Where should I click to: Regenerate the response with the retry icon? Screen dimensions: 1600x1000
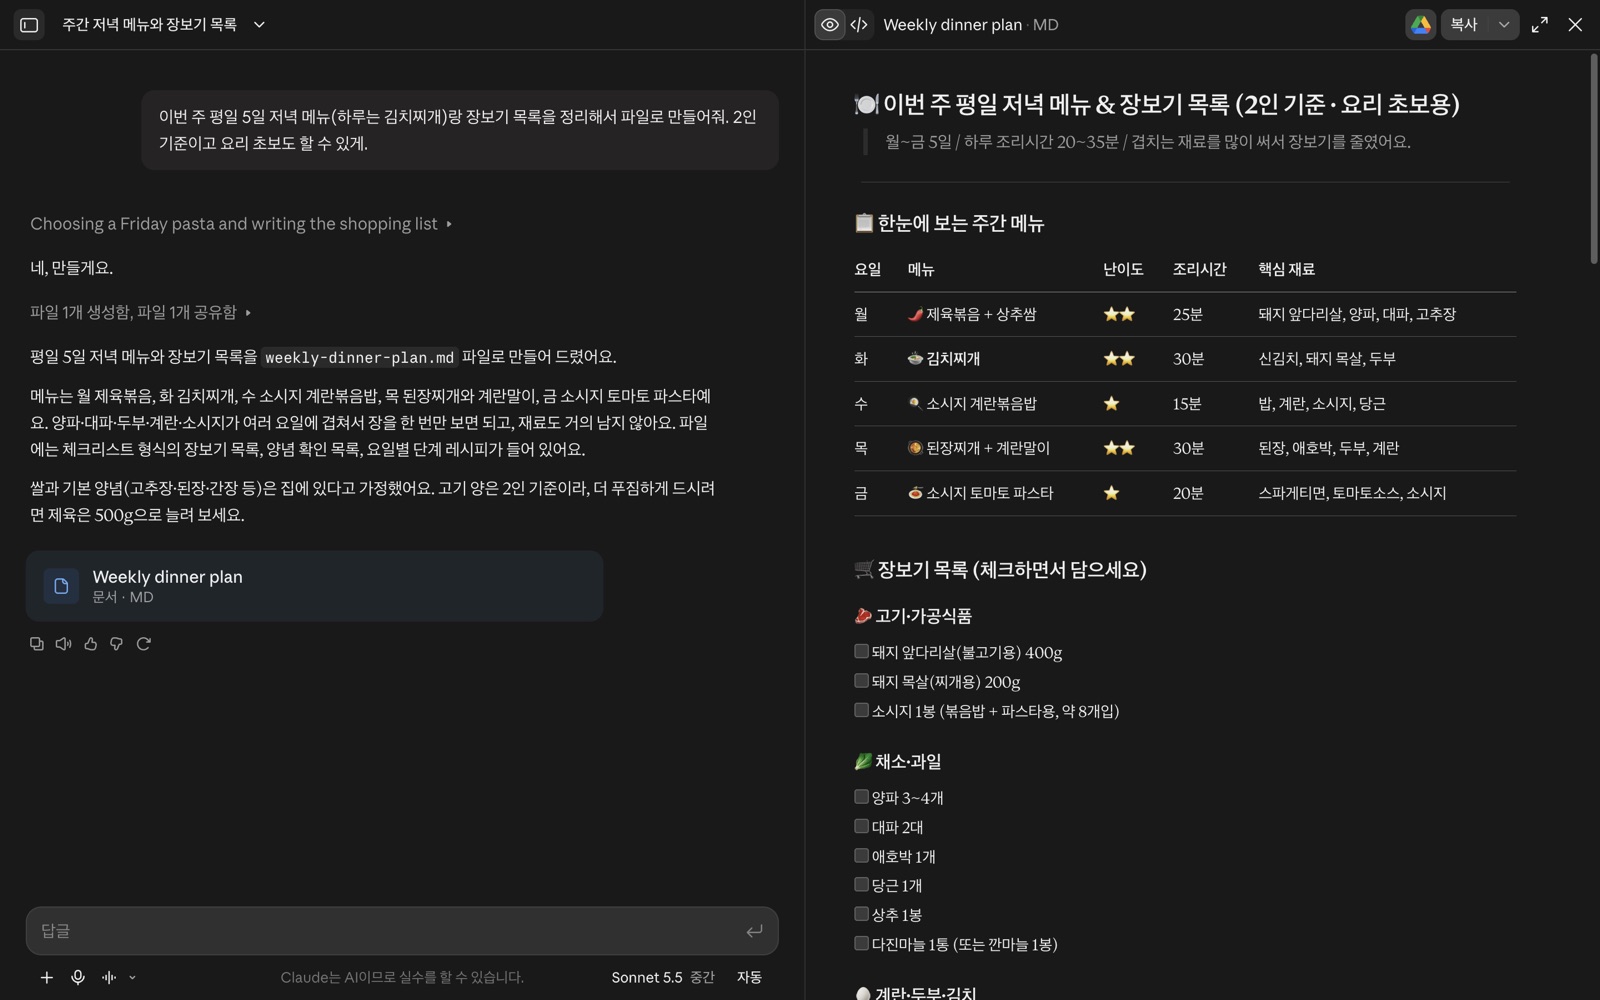(x=144, y=644)
